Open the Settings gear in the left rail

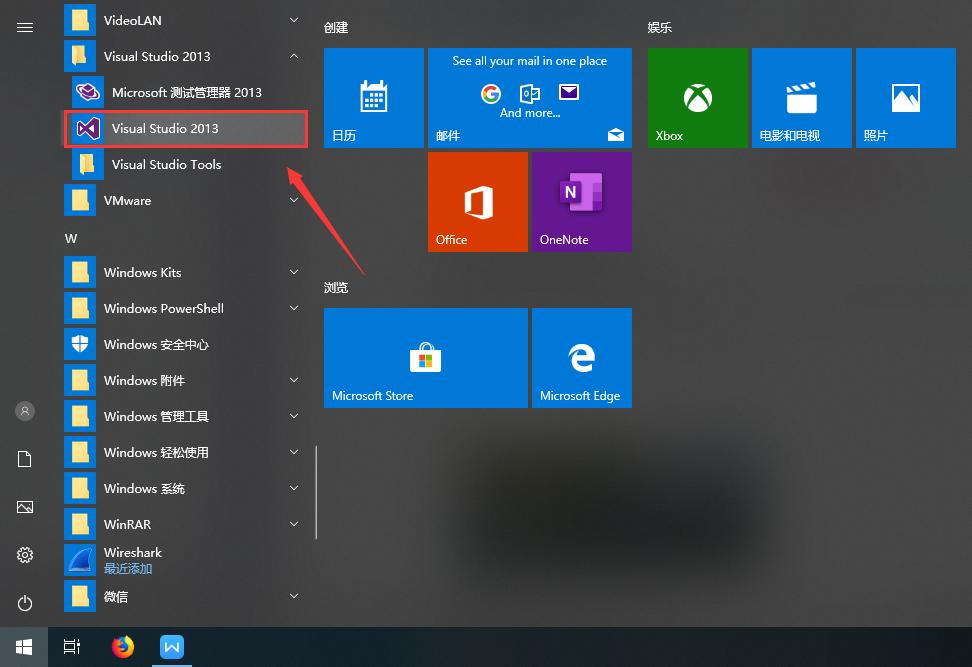coord(24,555)
